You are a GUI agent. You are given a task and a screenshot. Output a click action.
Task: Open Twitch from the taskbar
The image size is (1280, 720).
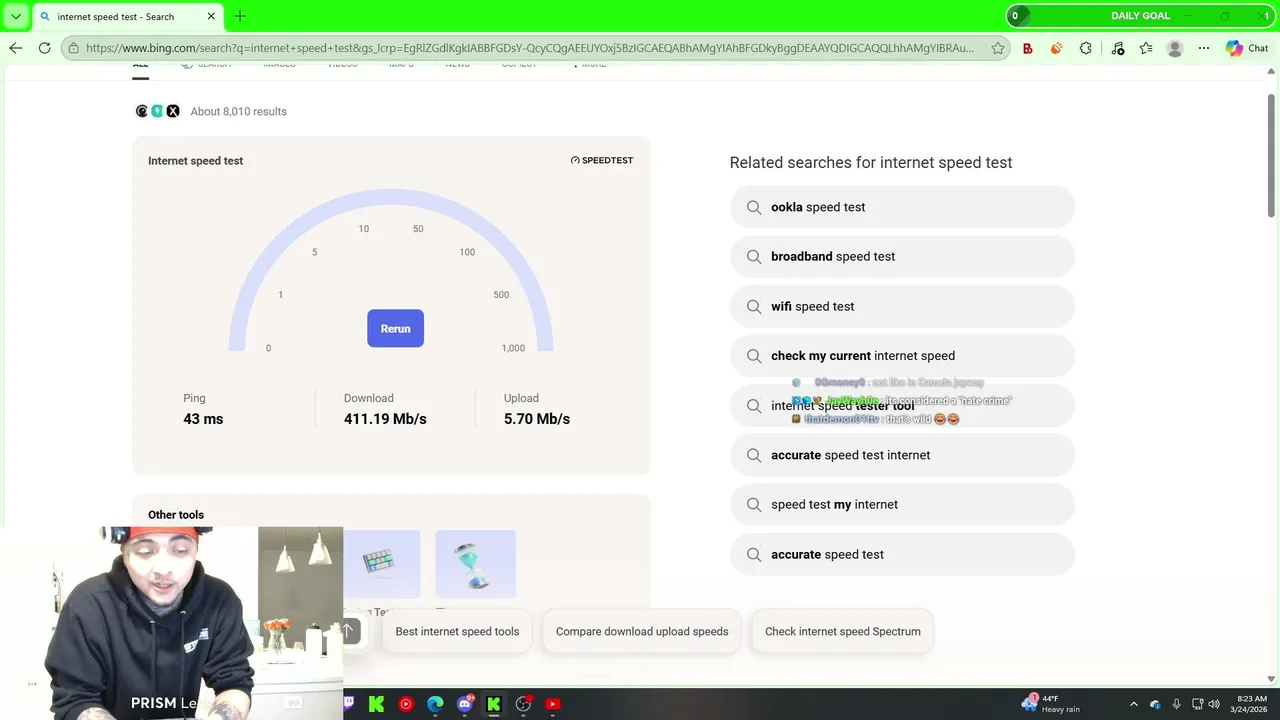pyautogui.click(x=348, y=704)
